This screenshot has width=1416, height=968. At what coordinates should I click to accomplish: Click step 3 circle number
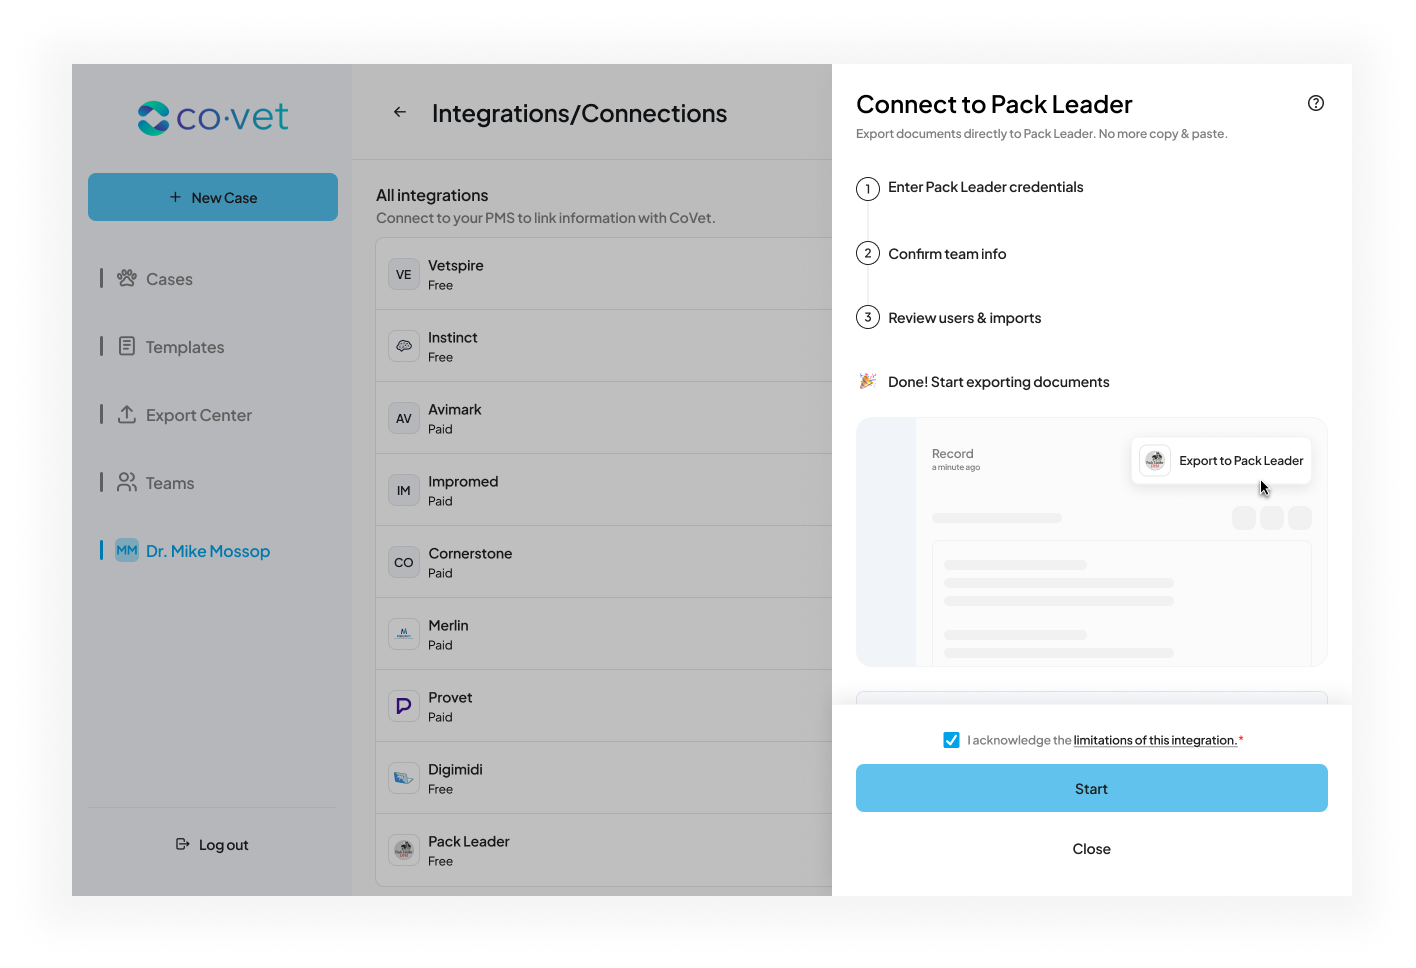[x=868, y=317]
